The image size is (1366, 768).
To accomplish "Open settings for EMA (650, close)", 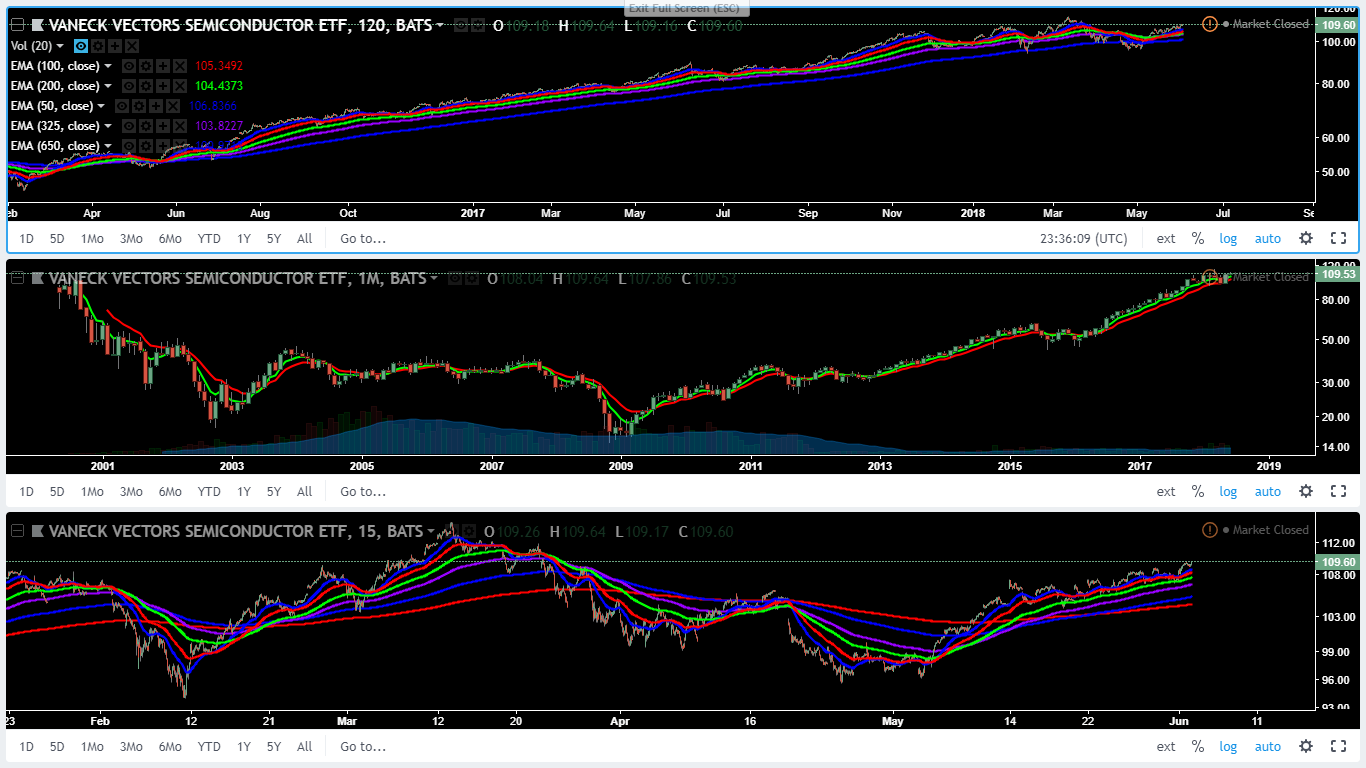I will coord(145,146).
